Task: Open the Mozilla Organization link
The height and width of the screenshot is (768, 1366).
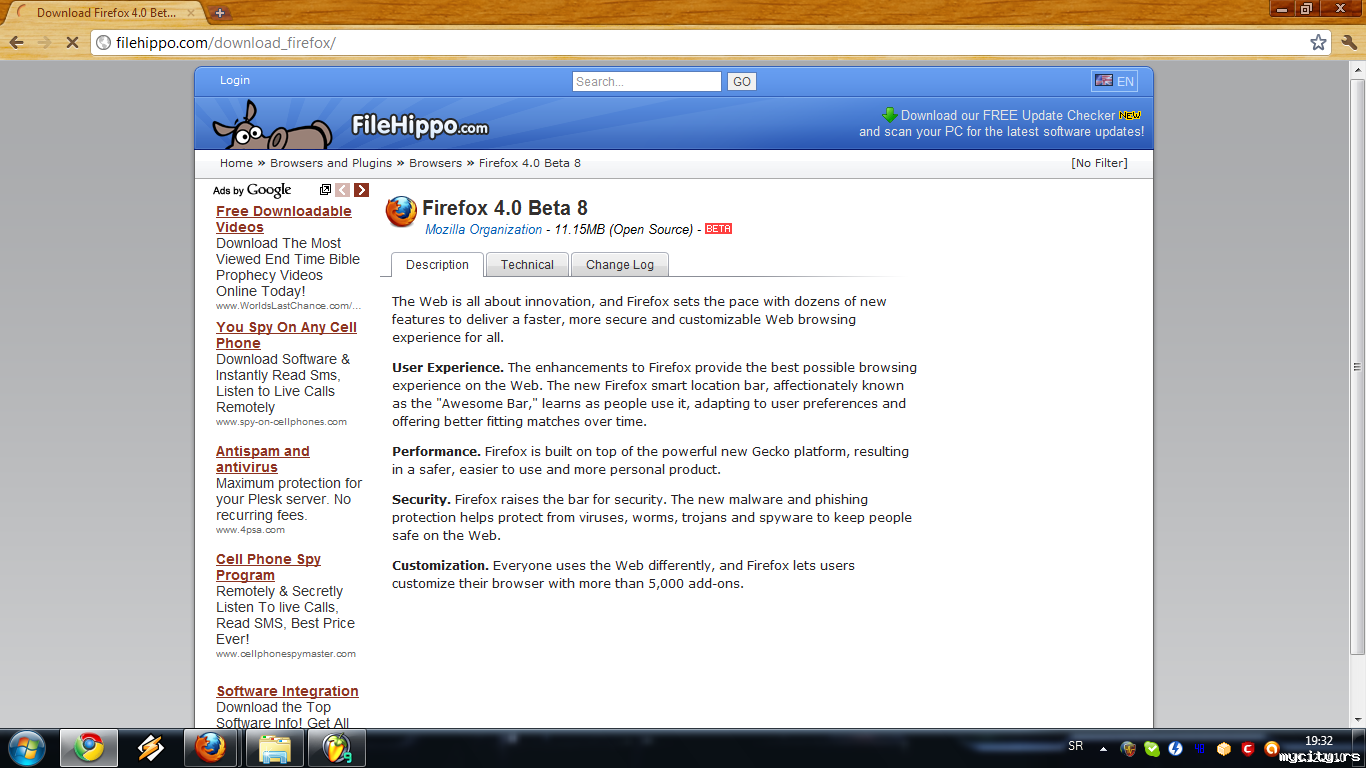Action: tap(483, 230)
